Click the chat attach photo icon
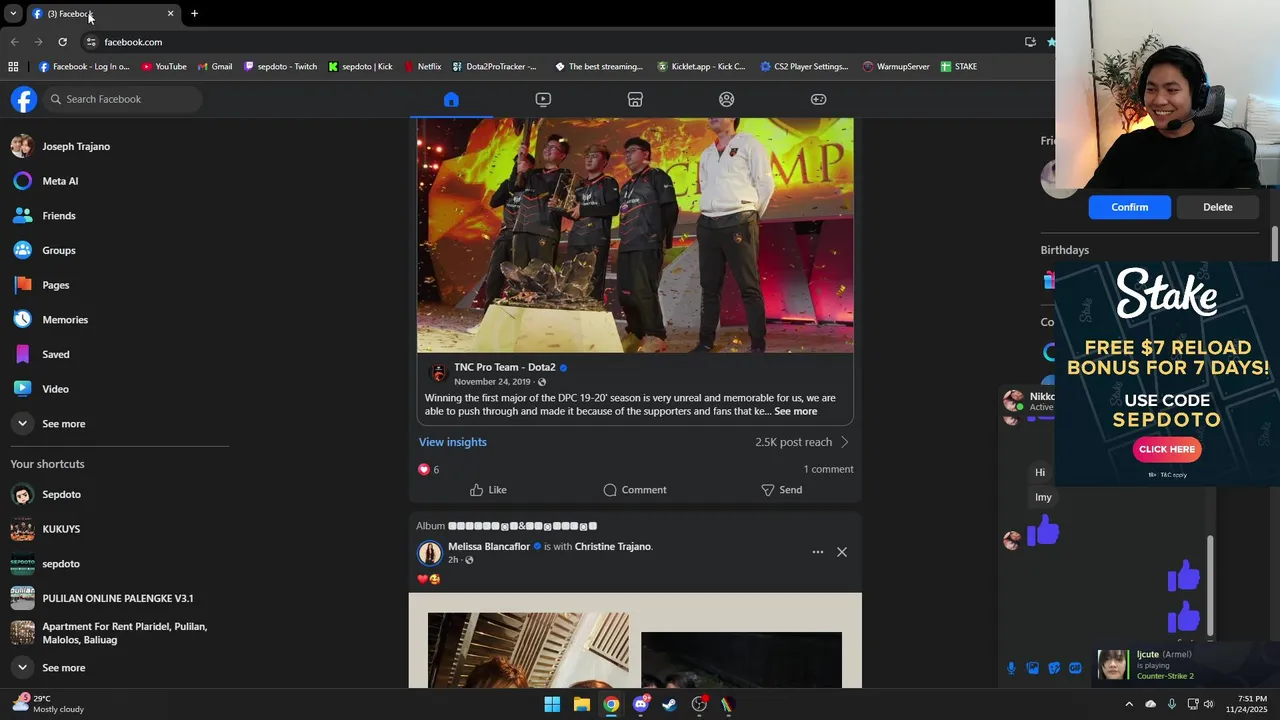The image size is (1280, 720). 1033,668
